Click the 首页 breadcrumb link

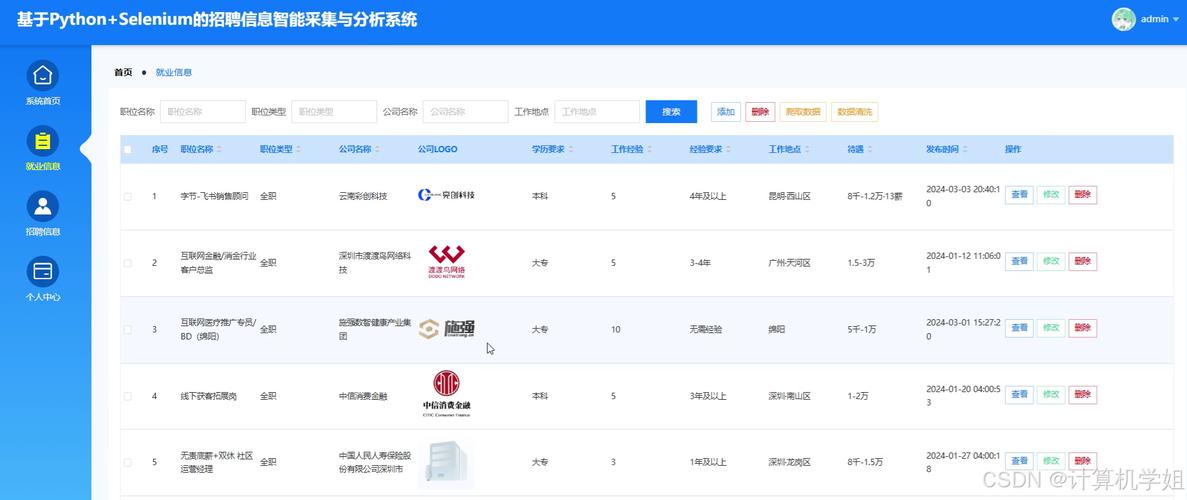tap(123, 73)
